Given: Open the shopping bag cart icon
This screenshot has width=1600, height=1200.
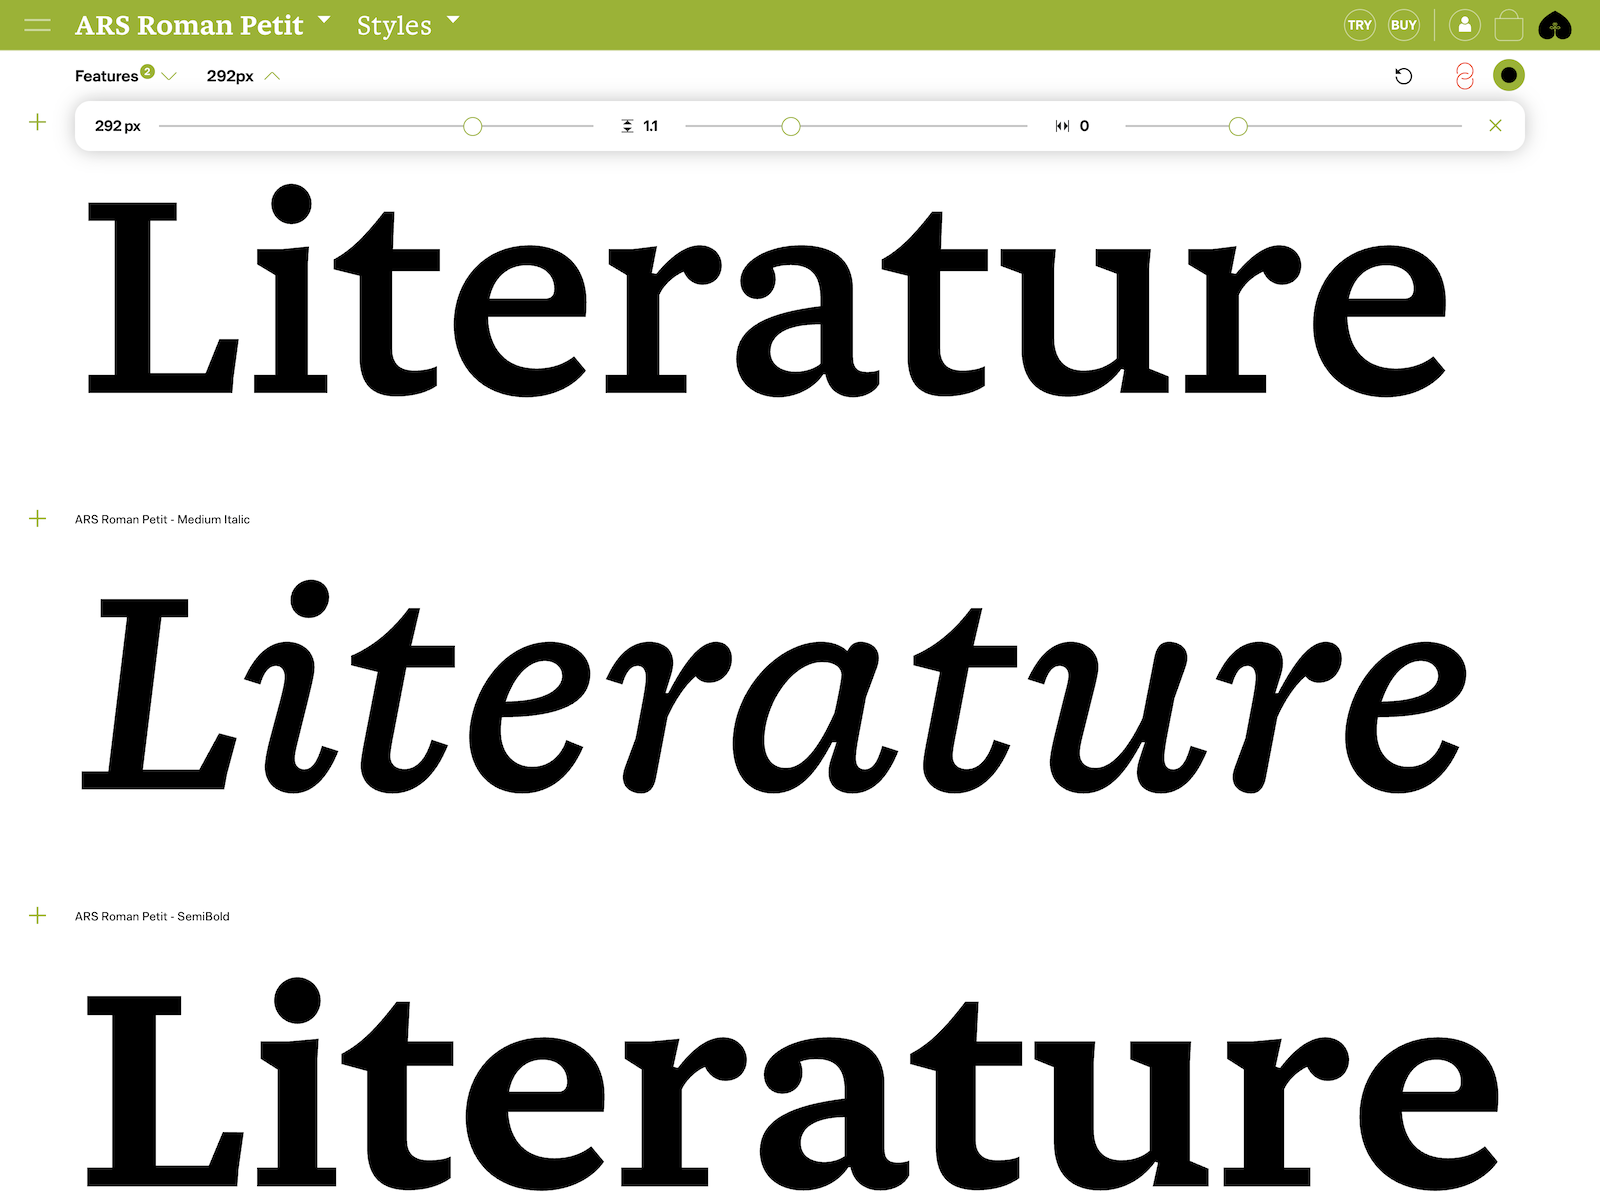Looking at the screenshot, I should tap(1509, 25).
